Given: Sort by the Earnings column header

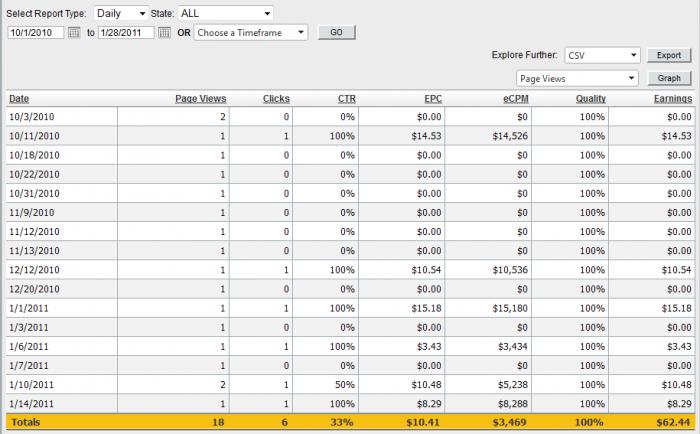Looking at the screenshot, I should click(x=672, y=99).
